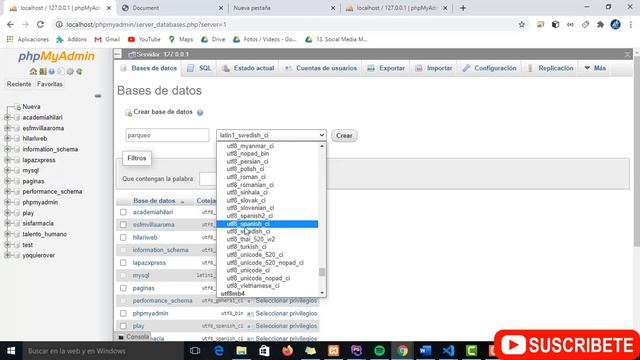Select utf8_spanish_ci collation option
The height and width of the screenshot is (360, 640).
coord(267,224)
